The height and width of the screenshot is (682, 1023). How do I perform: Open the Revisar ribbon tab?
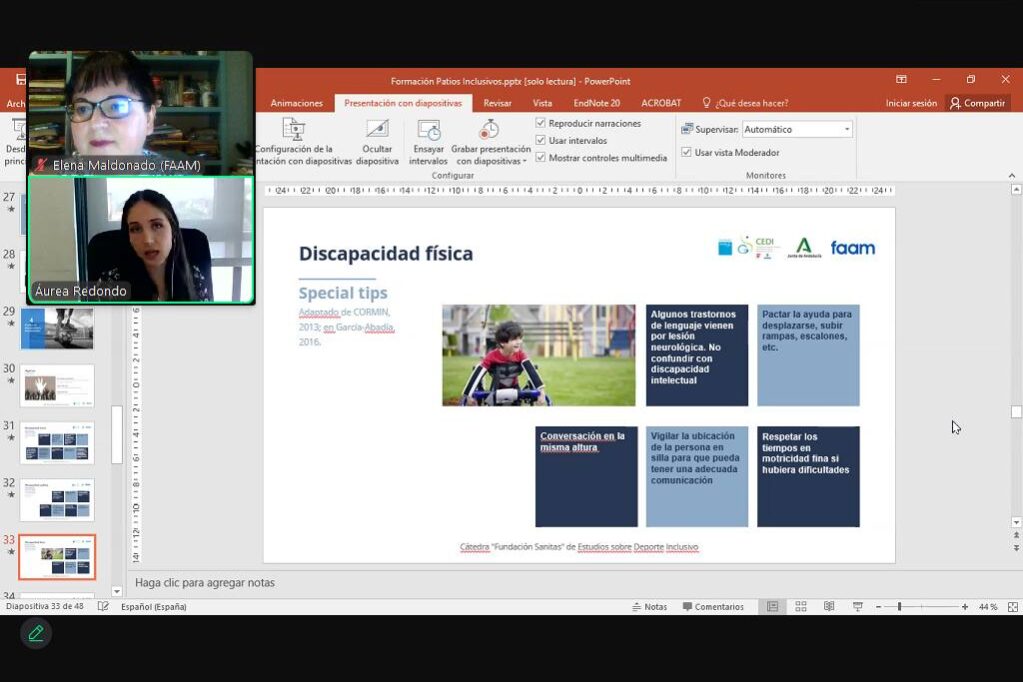coord(497,103)
